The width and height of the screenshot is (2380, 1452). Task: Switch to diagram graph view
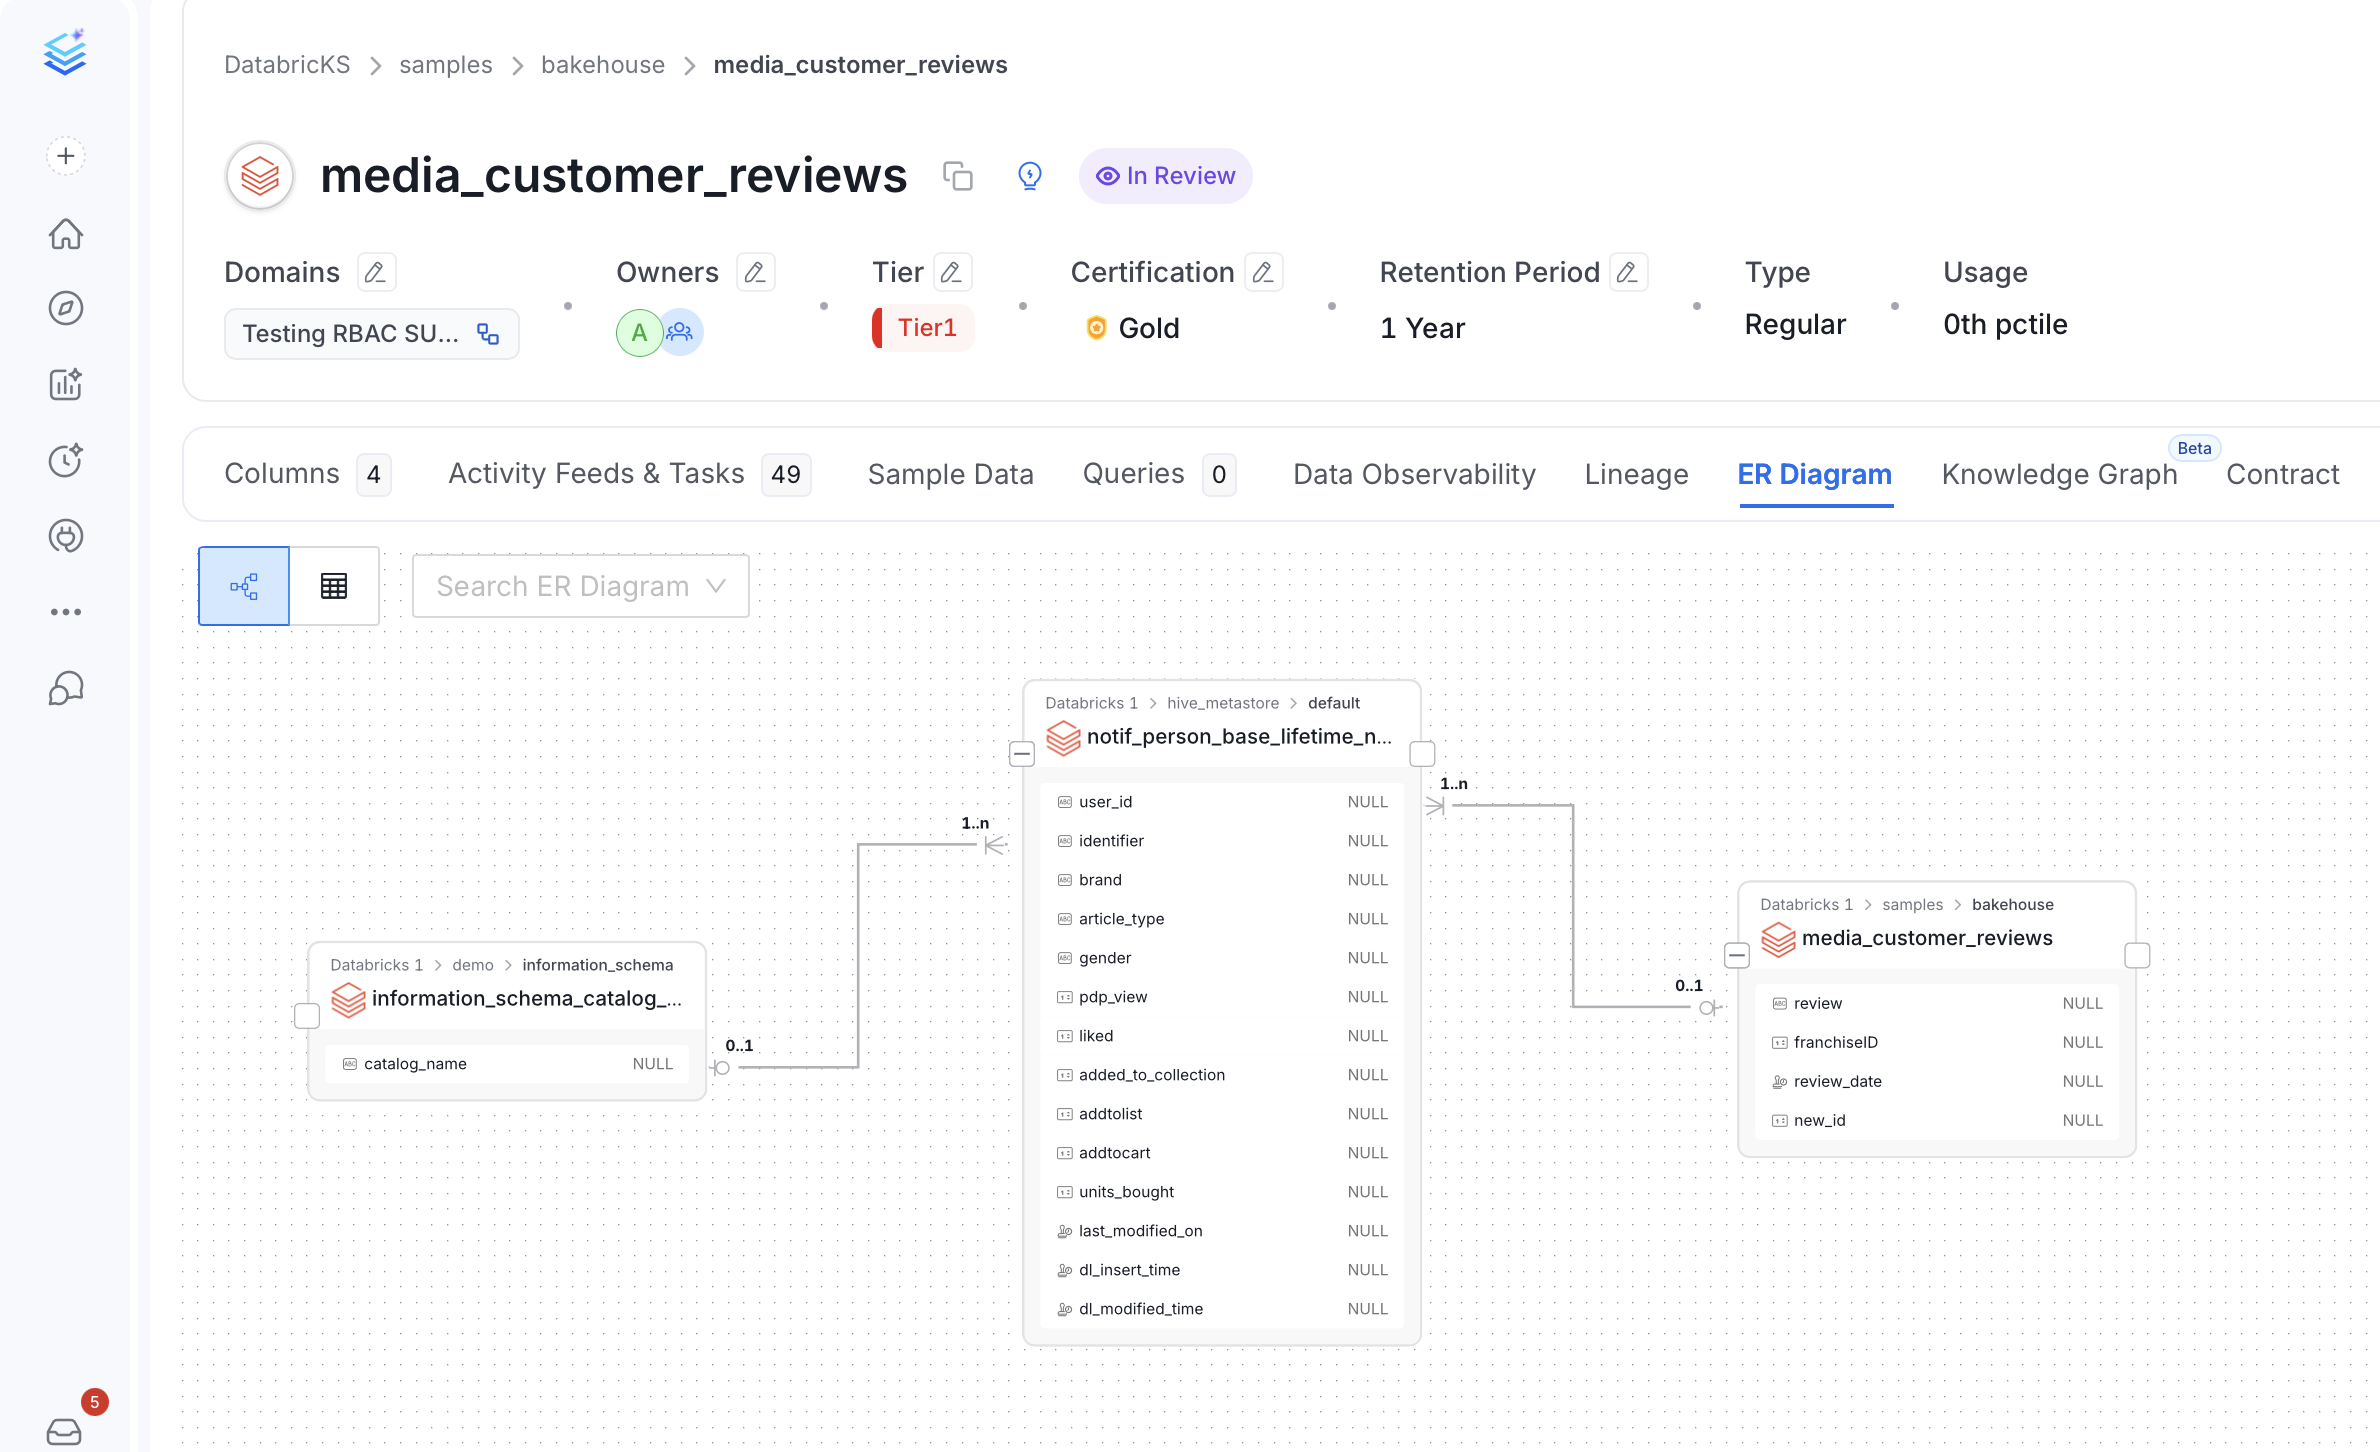click(x=244, y=586)
